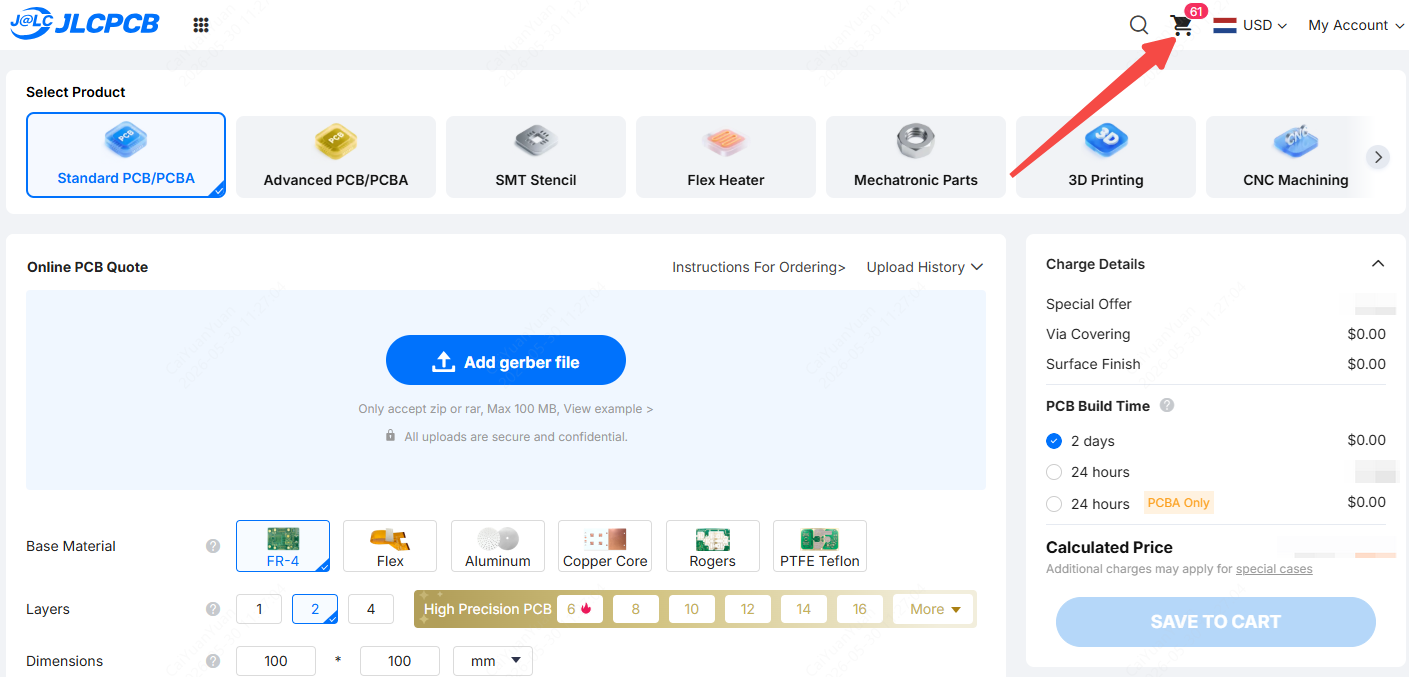Select the Aluminum base material thumbnail
The width and height of the screenshot is (1409, 677).
(498, 546)
